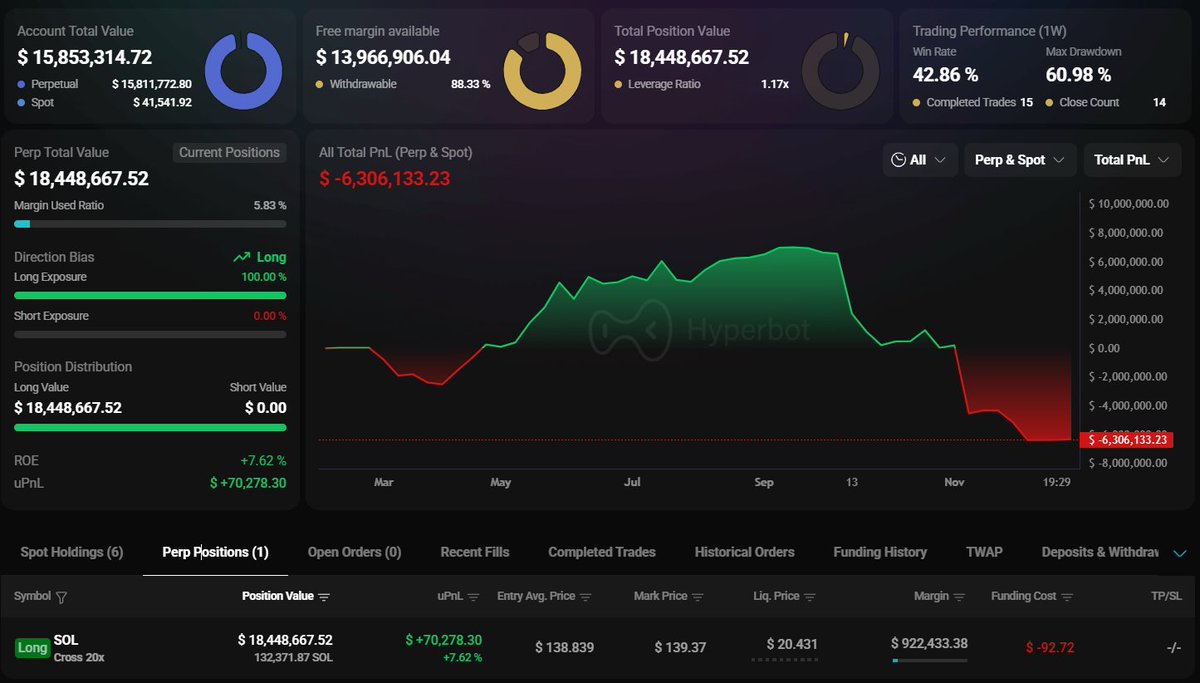Click the Margin Used Ratio progress bar
This screenshot has width=1200, height=683.
click(x=150, y=224)
